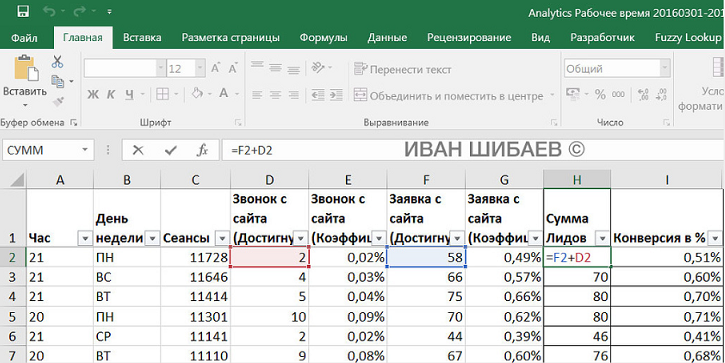Viewport: 725px width, 363px height.
Task: Click the Copy icon
Action: click(x=58, y=81)
